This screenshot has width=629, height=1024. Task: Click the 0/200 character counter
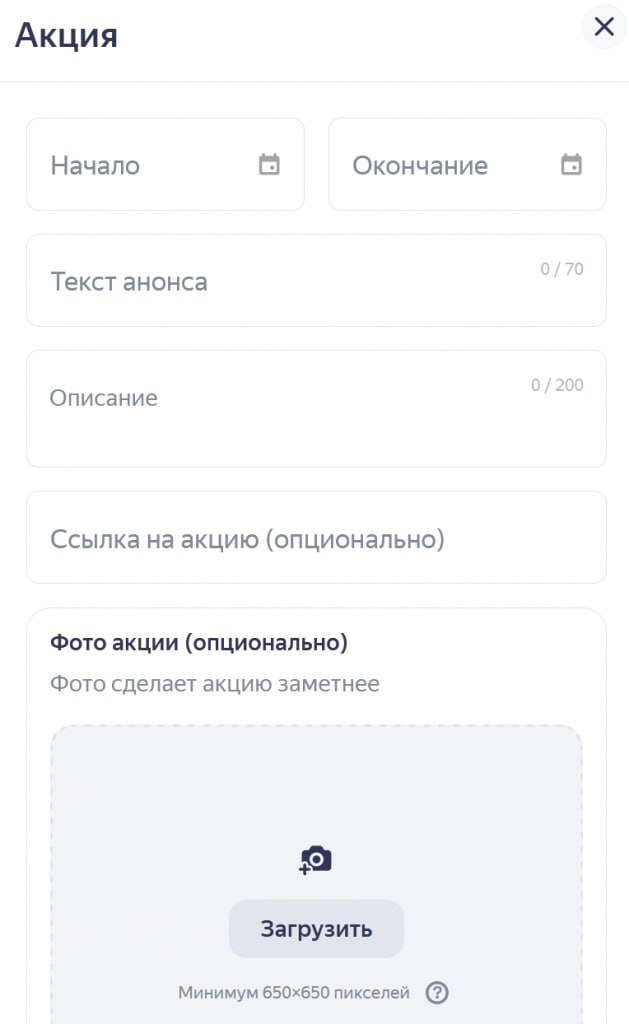tap(558, 384)
